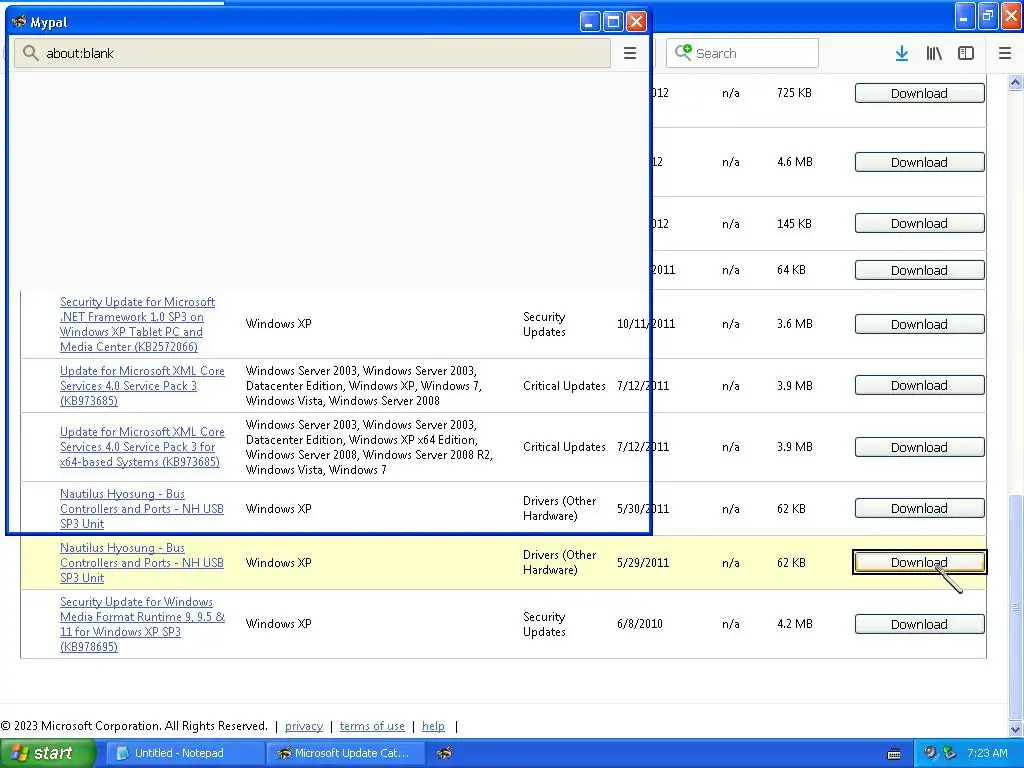Click the Microsoft copyright text in the footer
Screen dimensions: 1024x768
[134, 726]
